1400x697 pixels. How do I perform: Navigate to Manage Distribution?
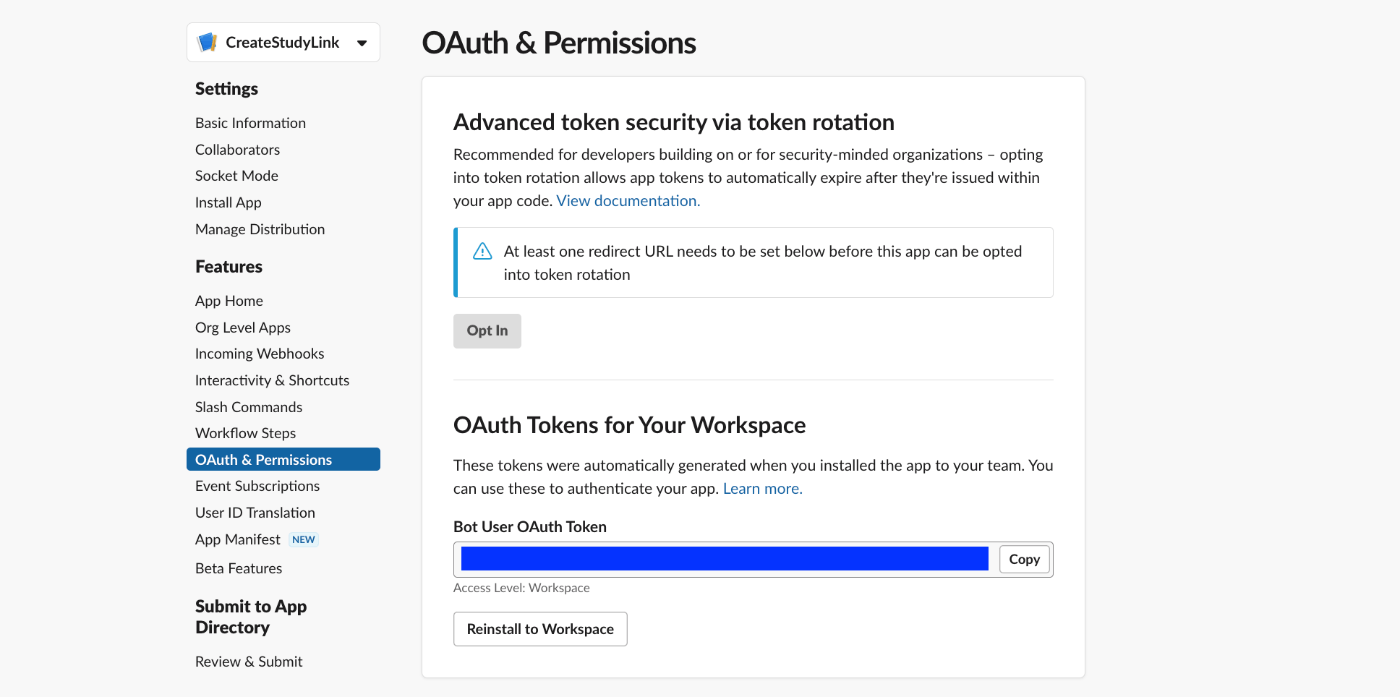point(260,229)
